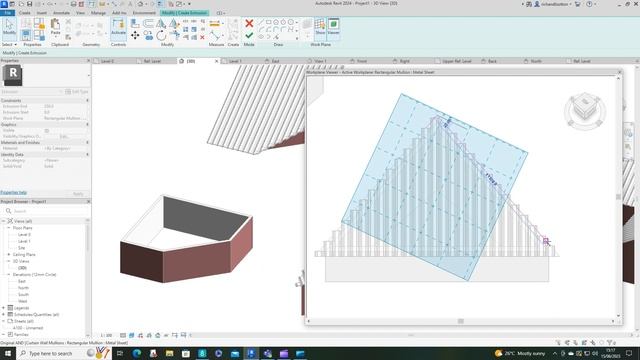Viewport: 640px width, 360px height.
Task: Click the Windows Start button
Action: 8,353
